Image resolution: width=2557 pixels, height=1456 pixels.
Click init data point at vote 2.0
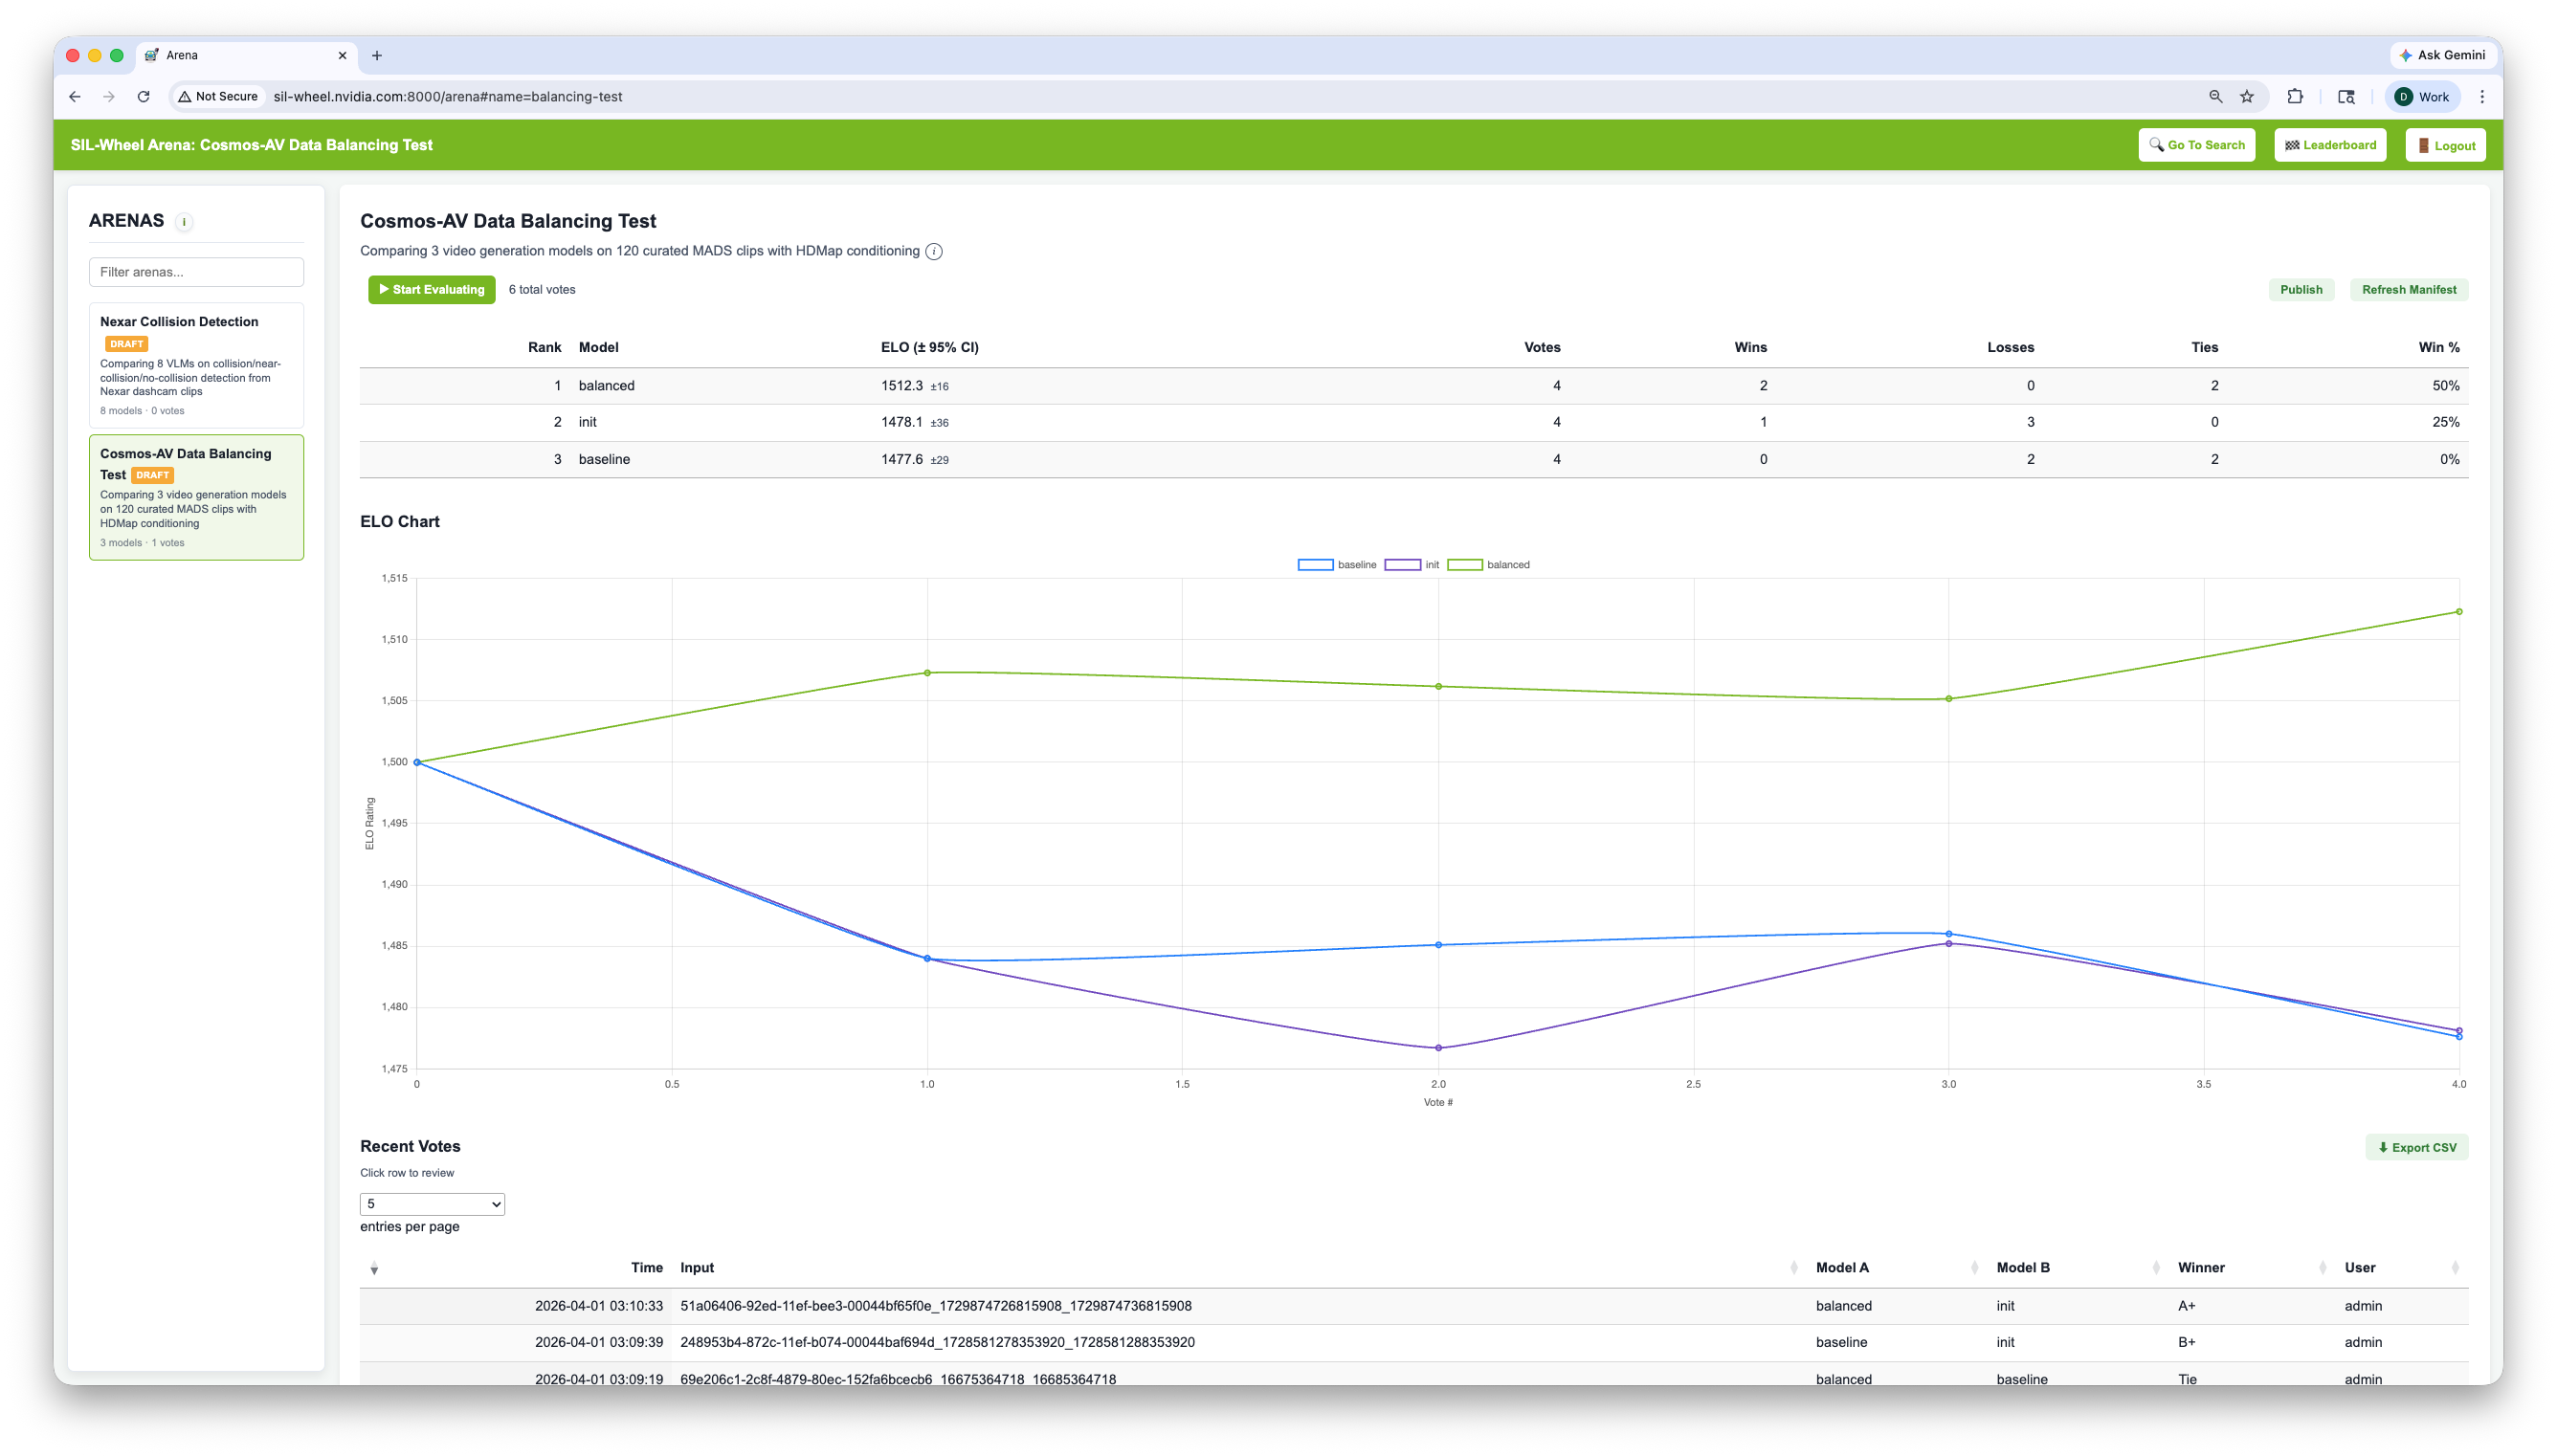(x=1438, y=1048)
